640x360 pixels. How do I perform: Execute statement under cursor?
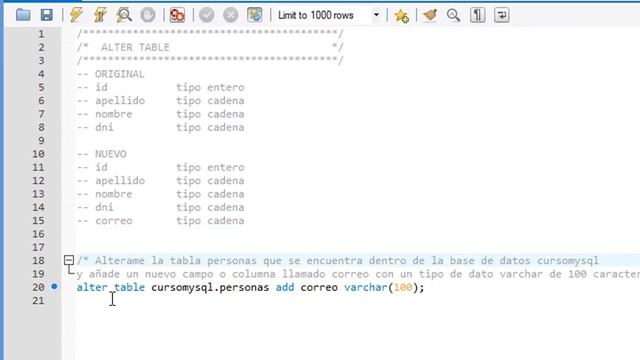click(x=100, y=15)
